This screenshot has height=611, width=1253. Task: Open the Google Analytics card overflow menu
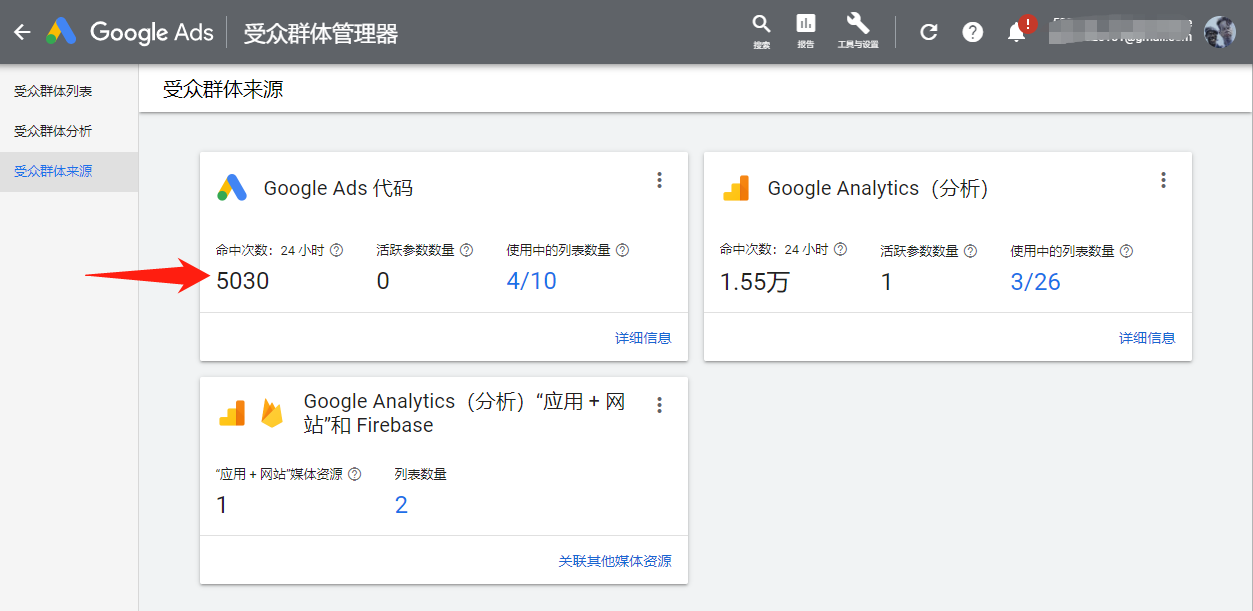click(1163, 180)
